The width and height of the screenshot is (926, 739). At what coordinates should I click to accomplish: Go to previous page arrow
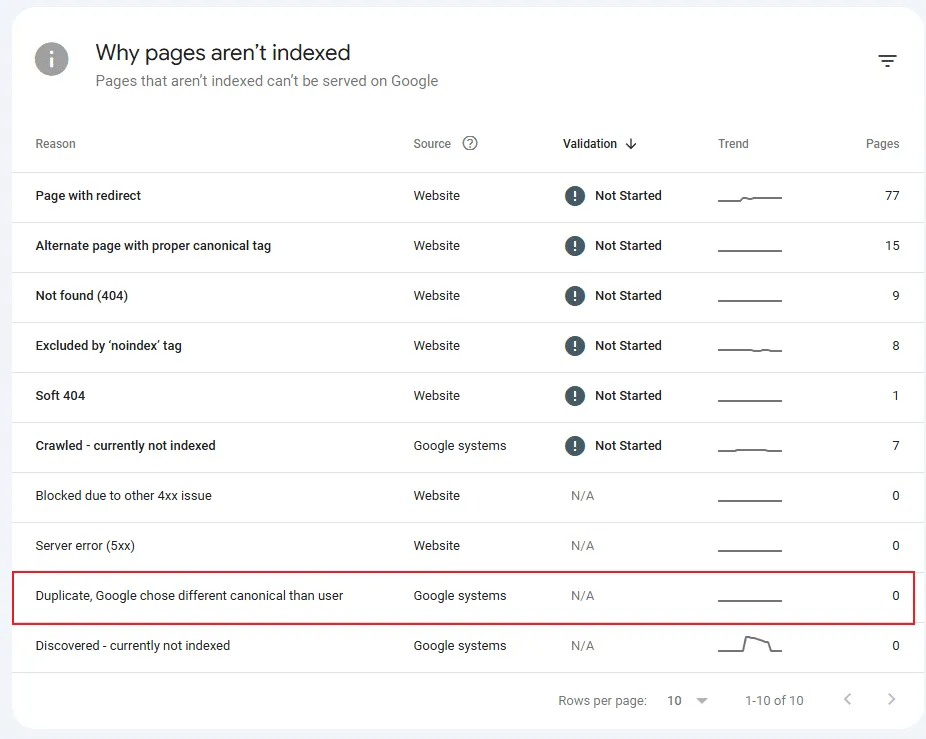click(x=847, y=700)
